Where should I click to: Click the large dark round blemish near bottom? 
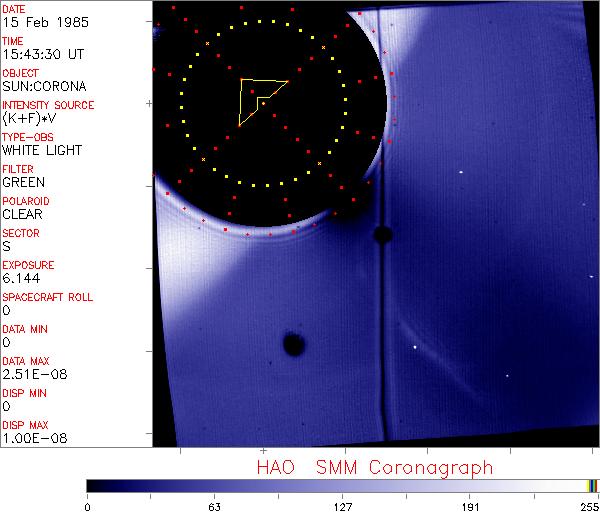point(294,344)
